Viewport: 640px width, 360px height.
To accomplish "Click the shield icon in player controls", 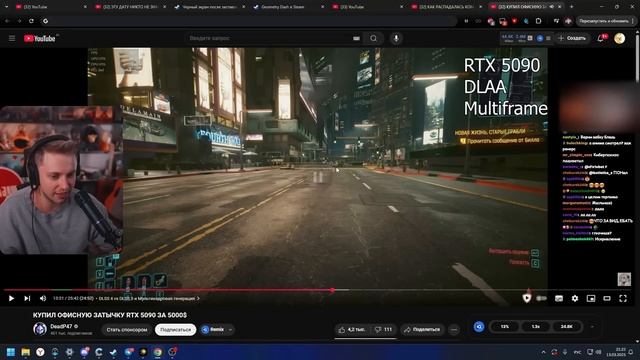I will tap(527, 298).
